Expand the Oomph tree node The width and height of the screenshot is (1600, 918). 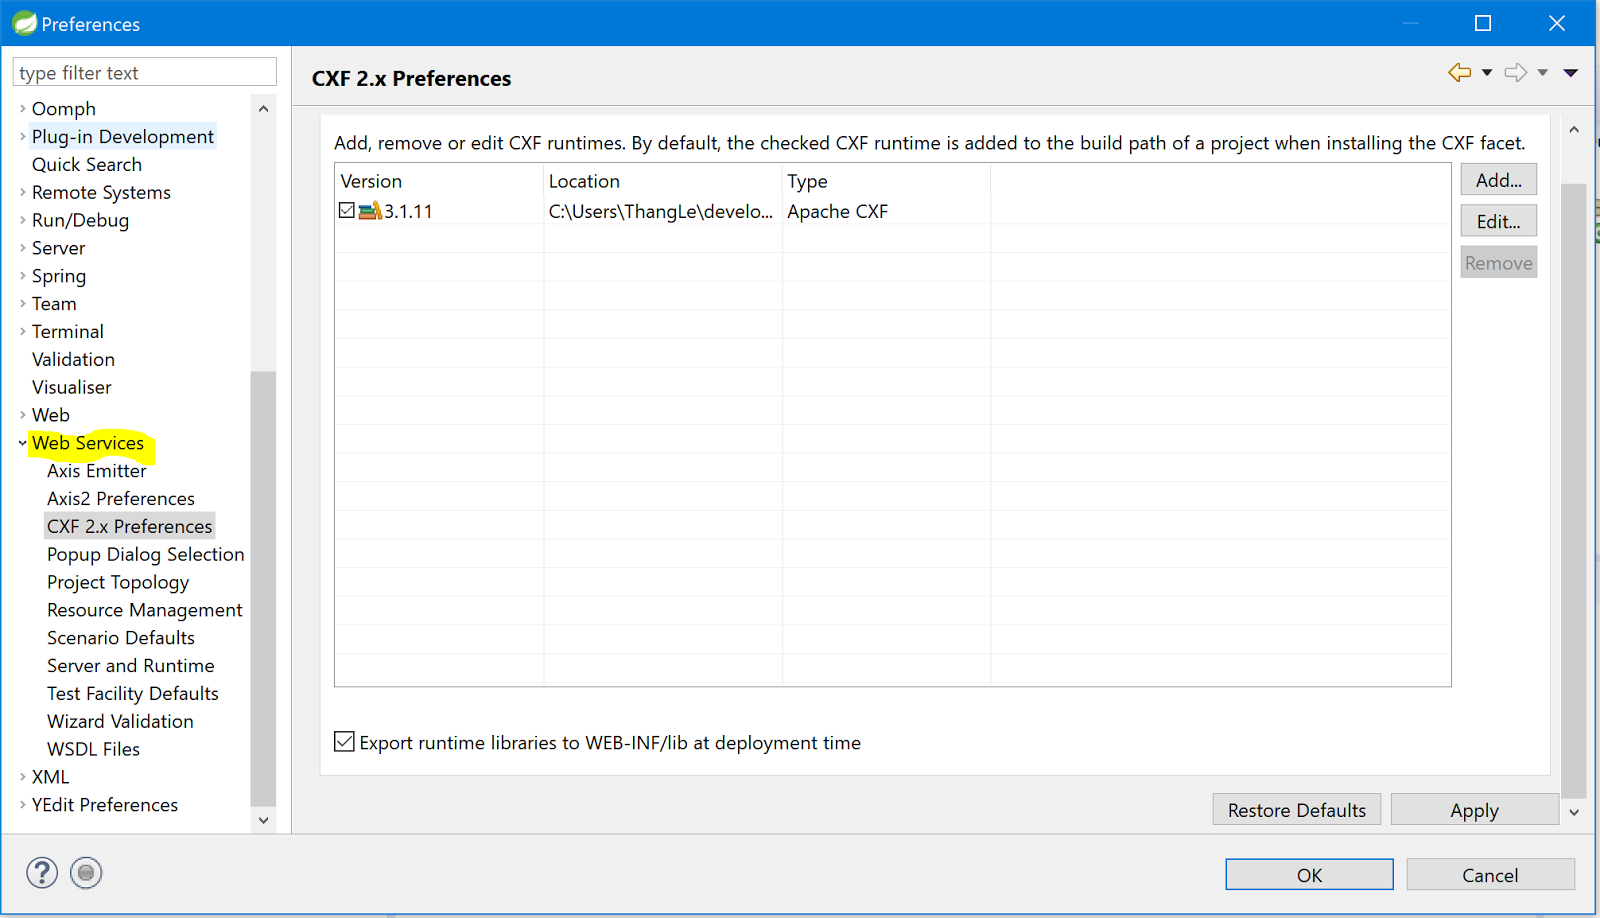(x=21, y=108)
